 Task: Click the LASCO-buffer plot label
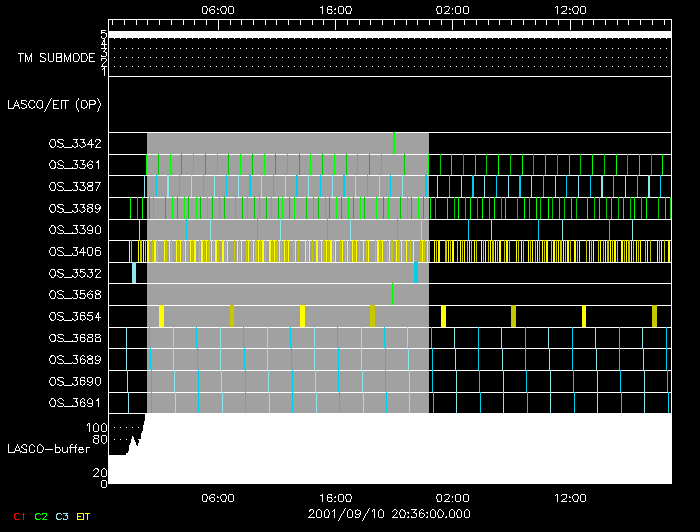click(x=48, y=449)
